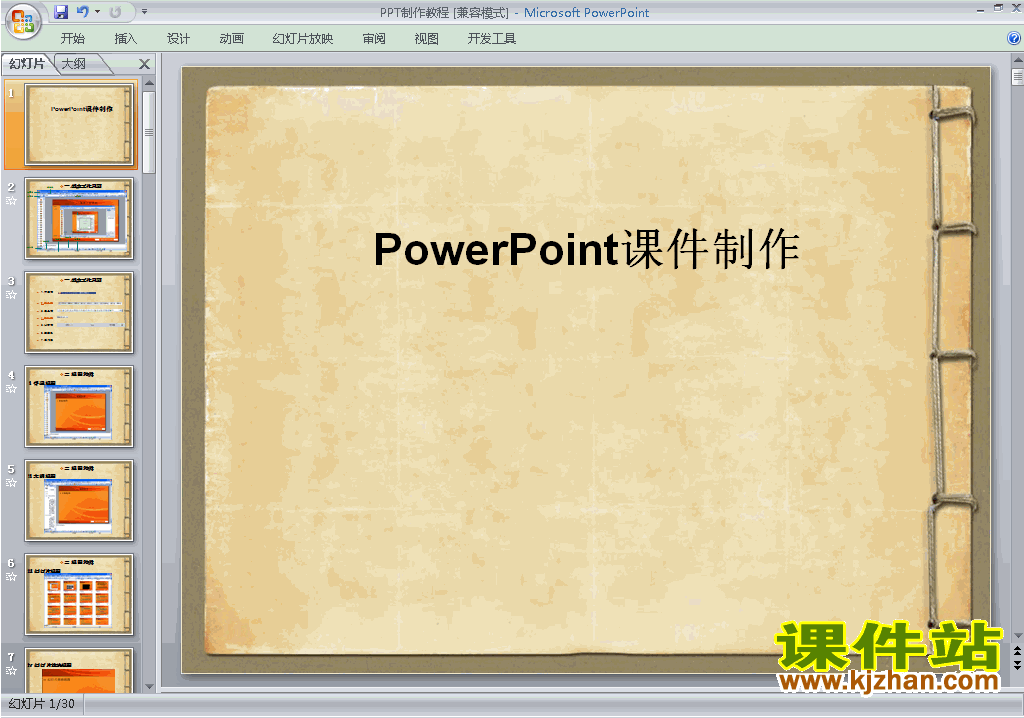Click the animation star icon under slide number 6
This screenshot has height=718, width=1024.
click(x=11, y=577)
